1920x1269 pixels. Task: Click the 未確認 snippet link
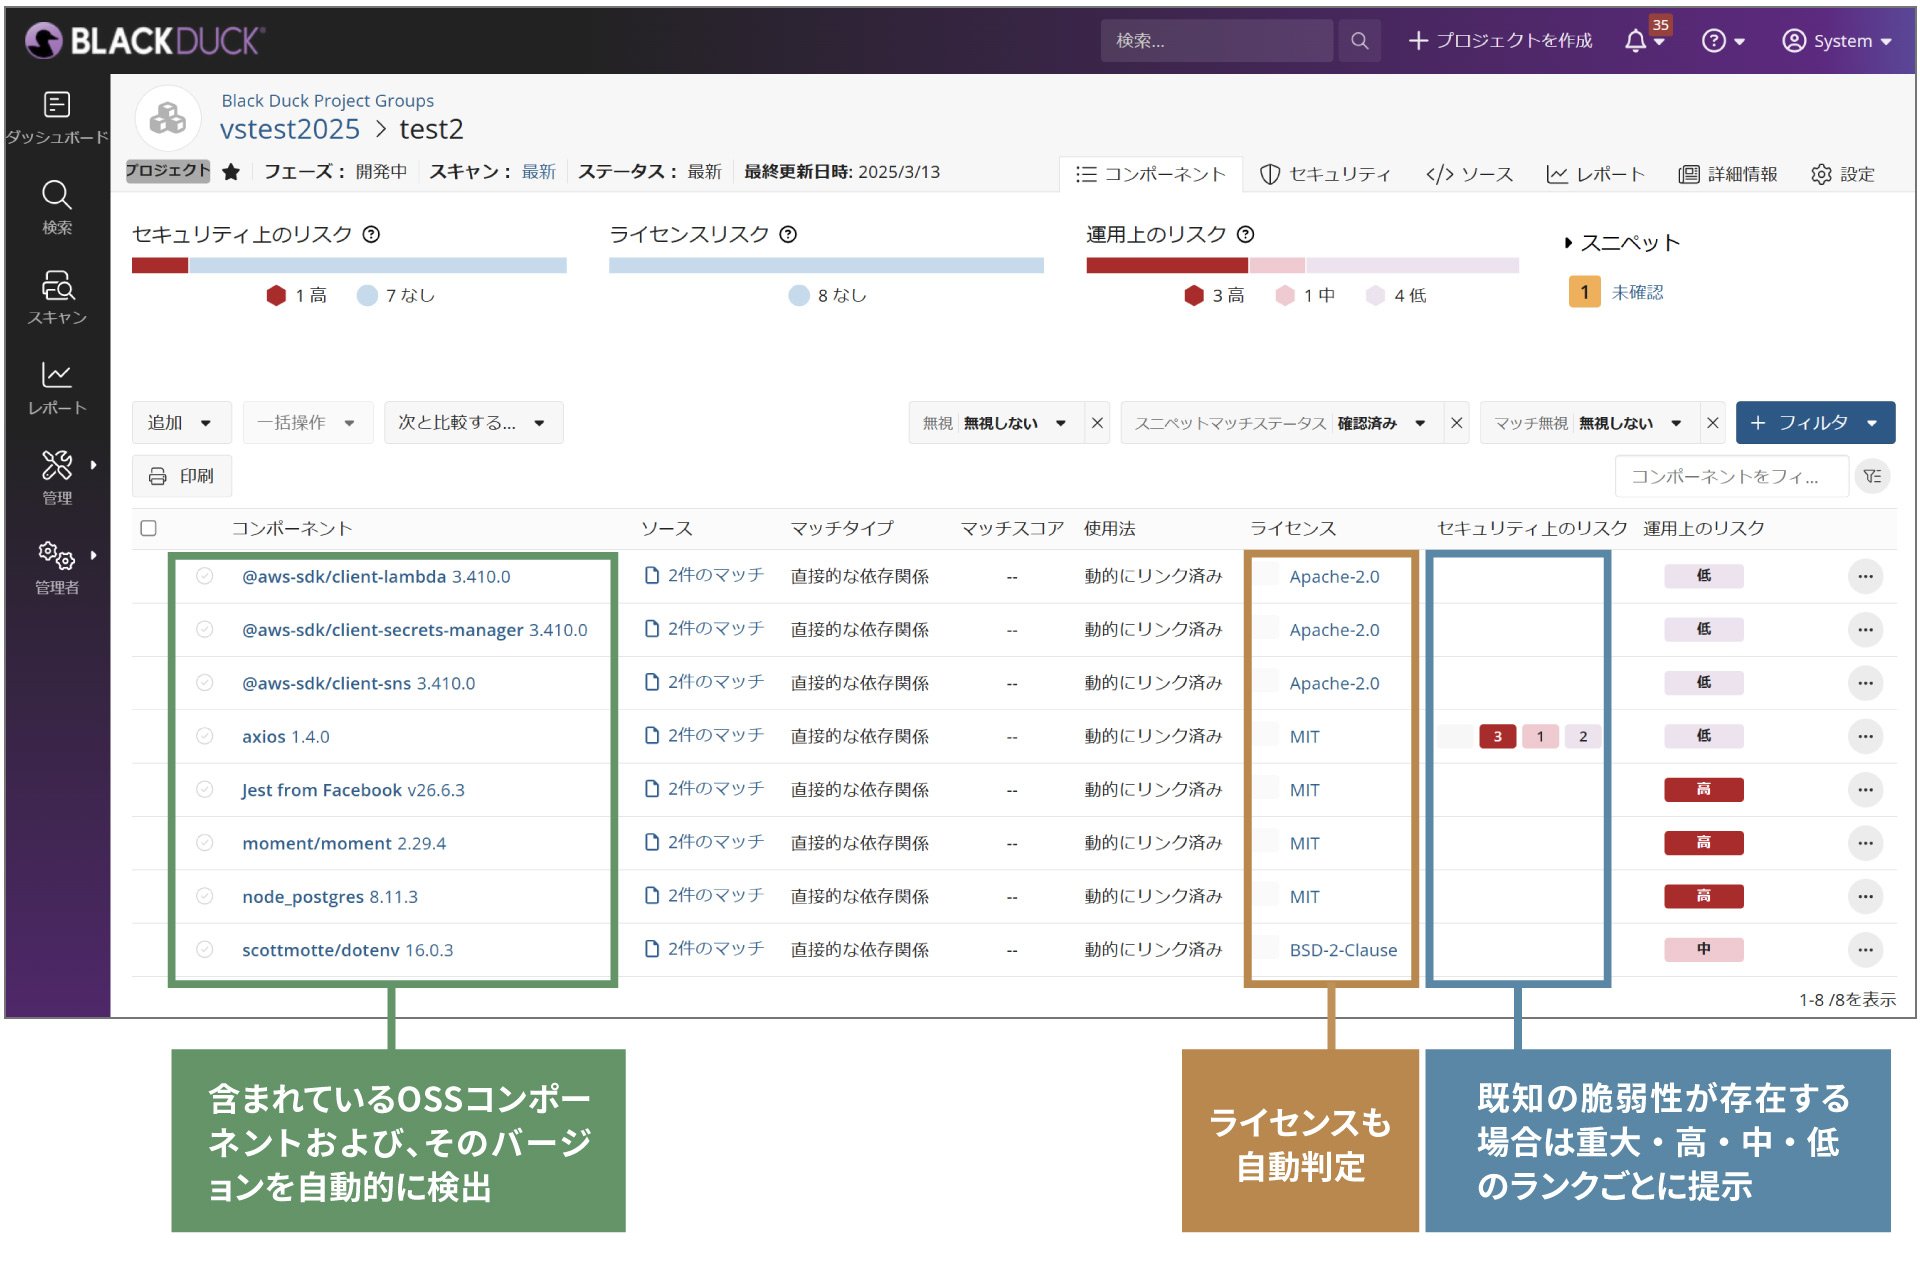pos(1637,292)
